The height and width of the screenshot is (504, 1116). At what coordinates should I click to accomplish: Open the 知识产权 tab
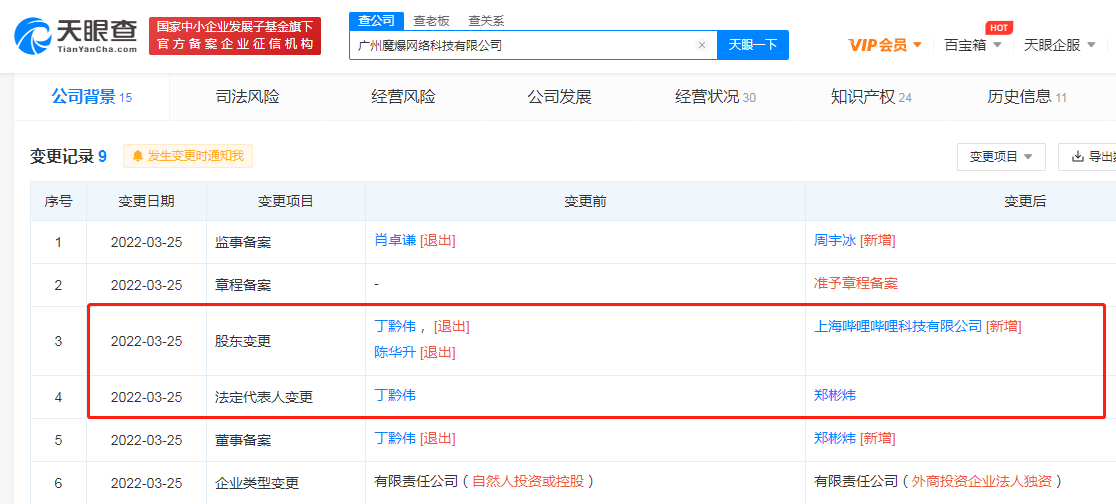pos(871,97)
